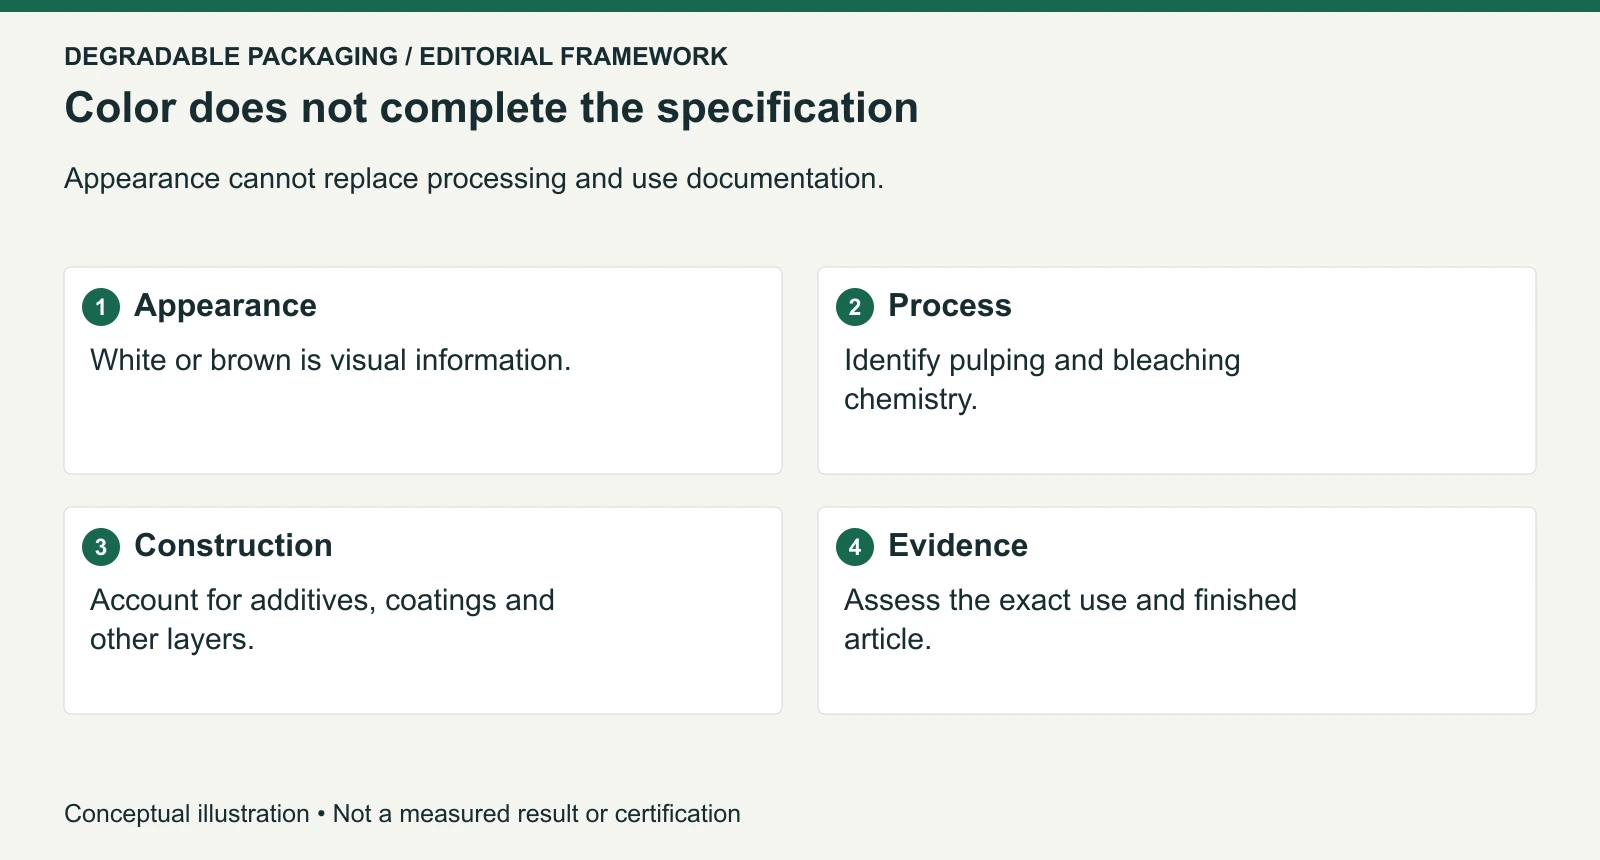
Task: Click the title 'Color does not complete the specification'
Action: [x=491, y=108]
